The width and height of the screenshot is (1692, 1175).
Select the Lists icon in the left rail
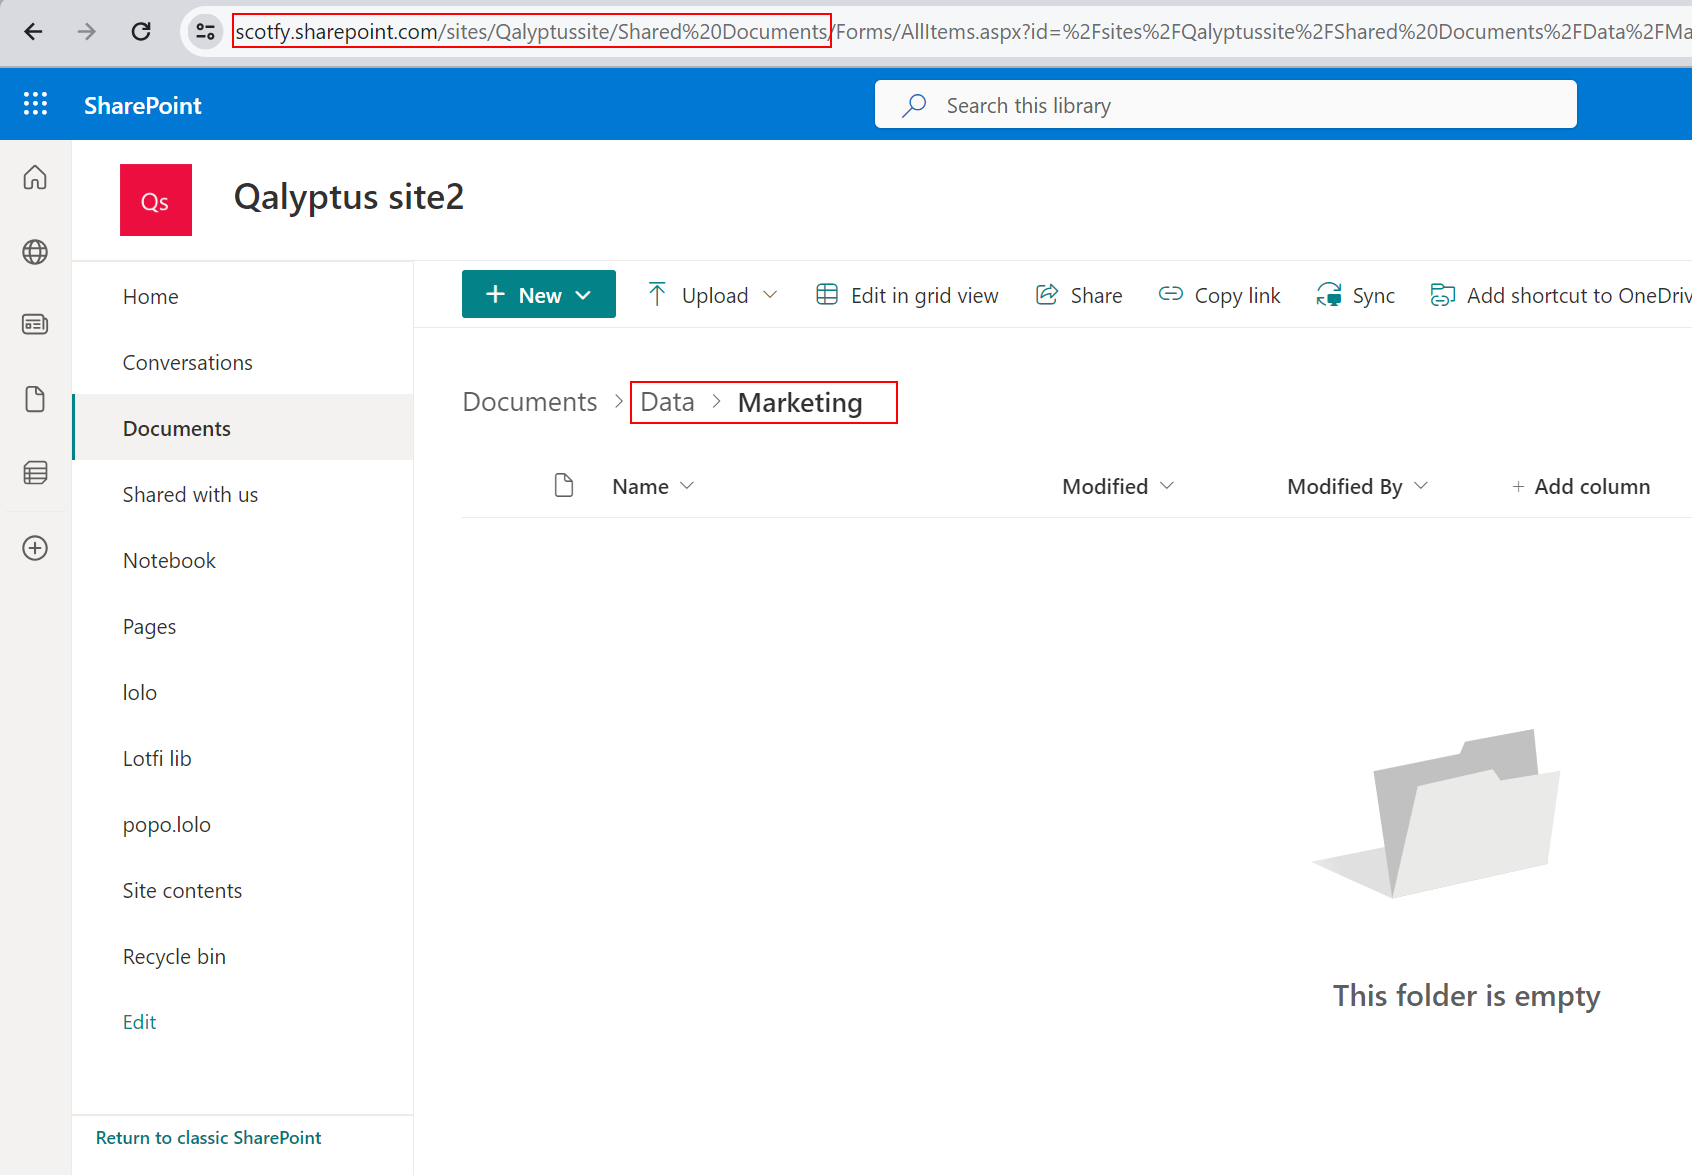(x=35, y=472)
